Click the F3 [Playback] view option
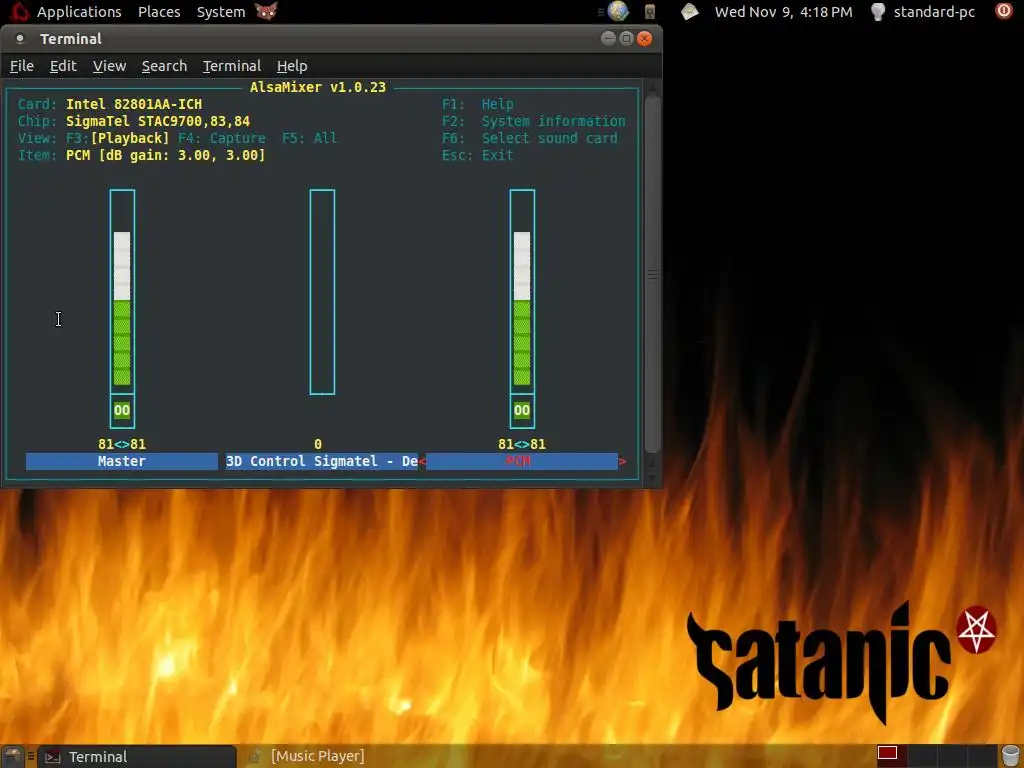 coord(118,138)
